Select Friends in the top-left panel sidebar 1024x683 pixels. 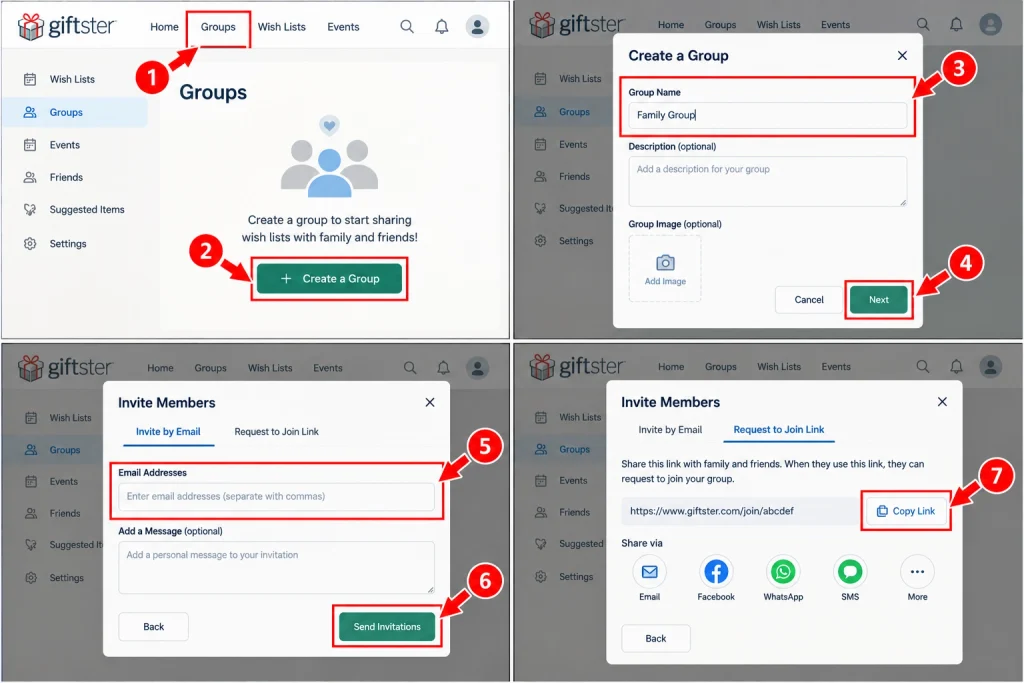[x=66, y=177]
